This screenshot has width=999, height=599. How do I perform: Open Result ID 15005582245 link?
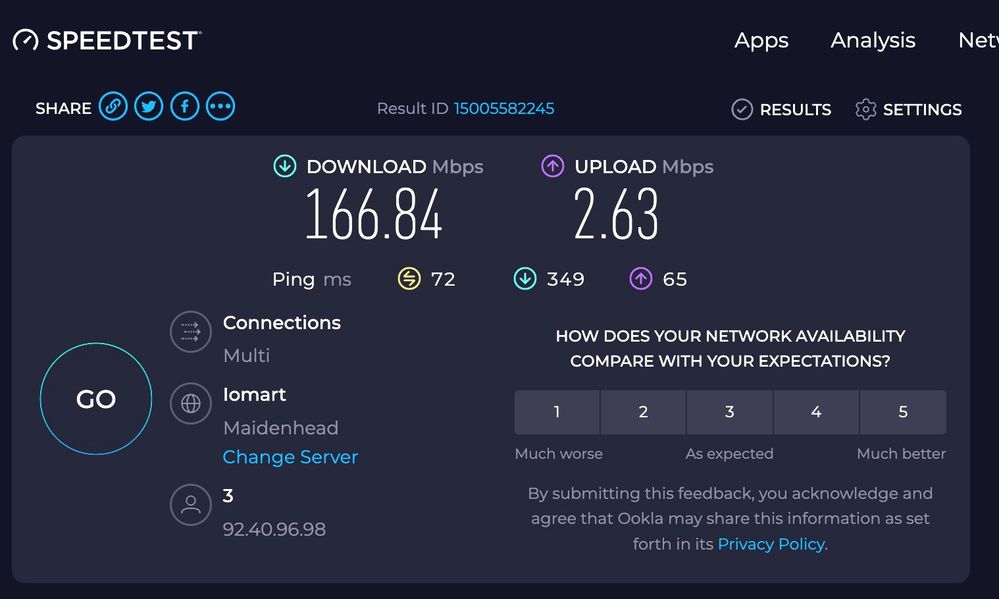504,109
